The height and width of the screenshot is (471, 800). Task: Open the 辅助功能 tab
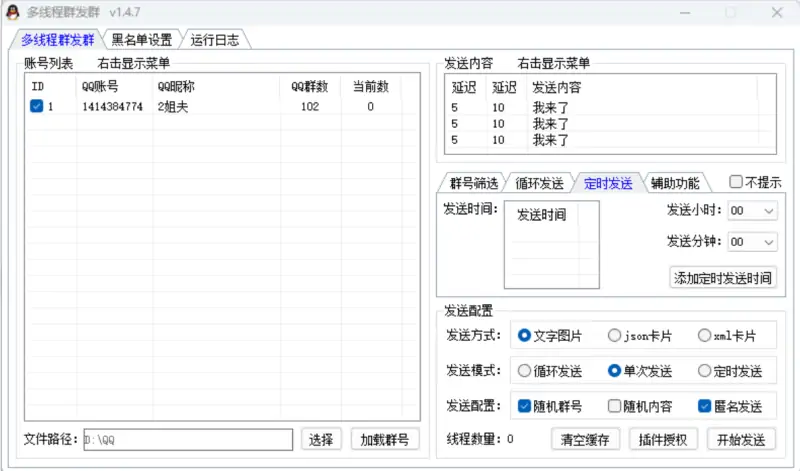[x=675, y=183]
